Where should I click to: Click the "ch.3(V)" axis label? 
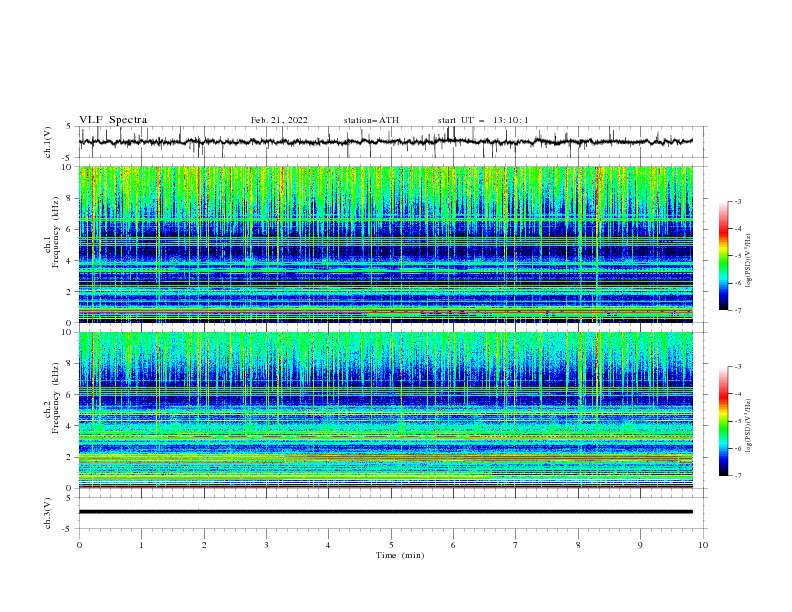(48, 513)
